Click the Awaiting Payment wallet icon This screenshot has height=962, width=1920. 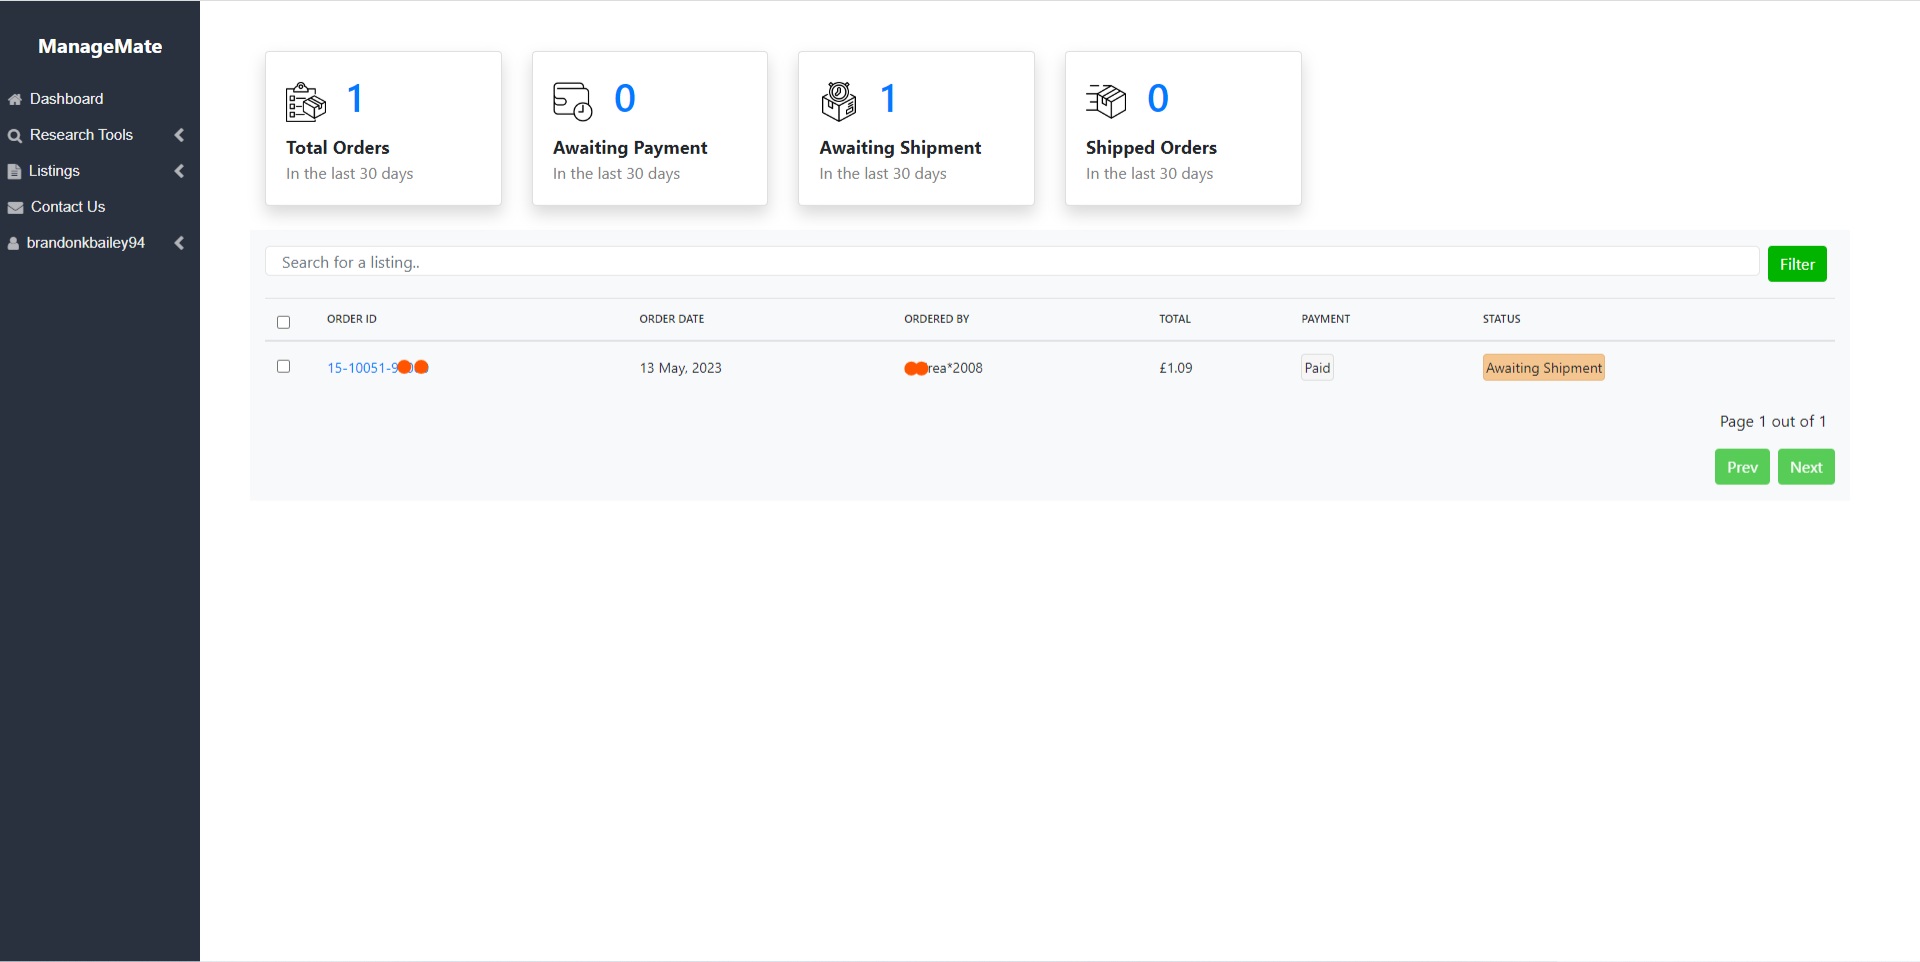pyautogui.click(x=572, y=101)
